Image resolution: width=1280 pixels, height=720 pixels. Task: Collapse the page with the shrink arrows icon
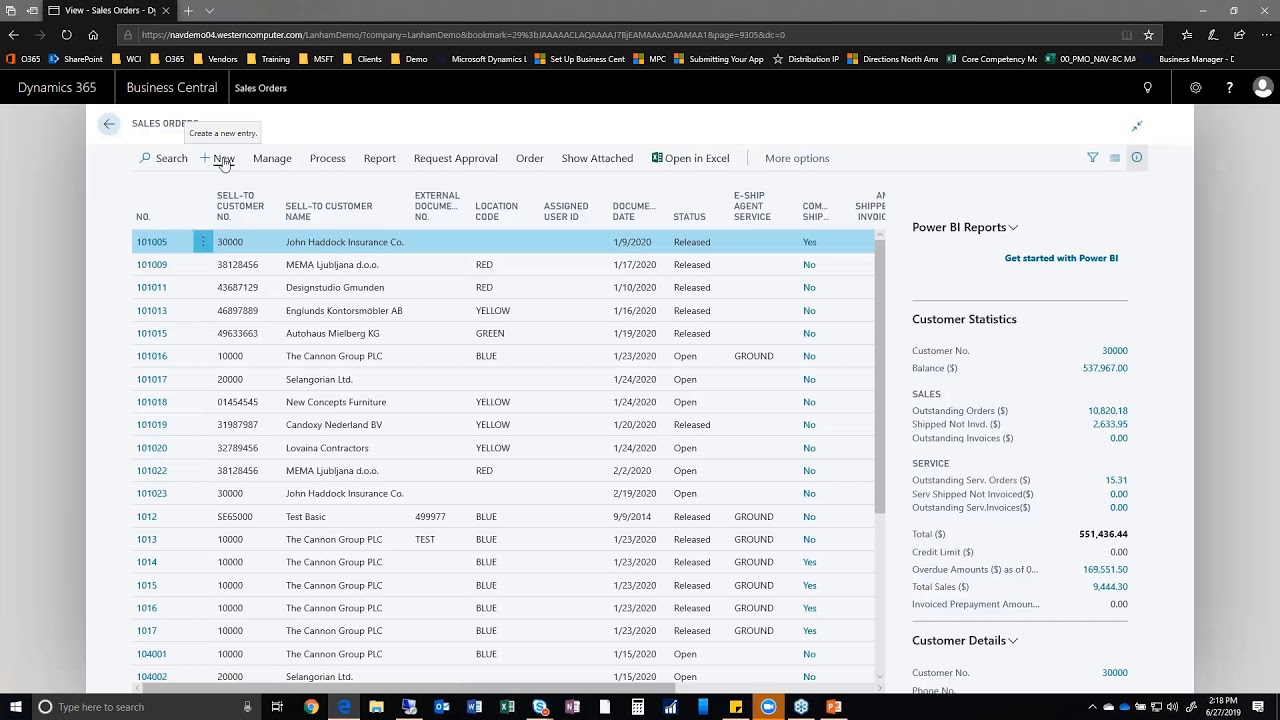pos(1137,126)
